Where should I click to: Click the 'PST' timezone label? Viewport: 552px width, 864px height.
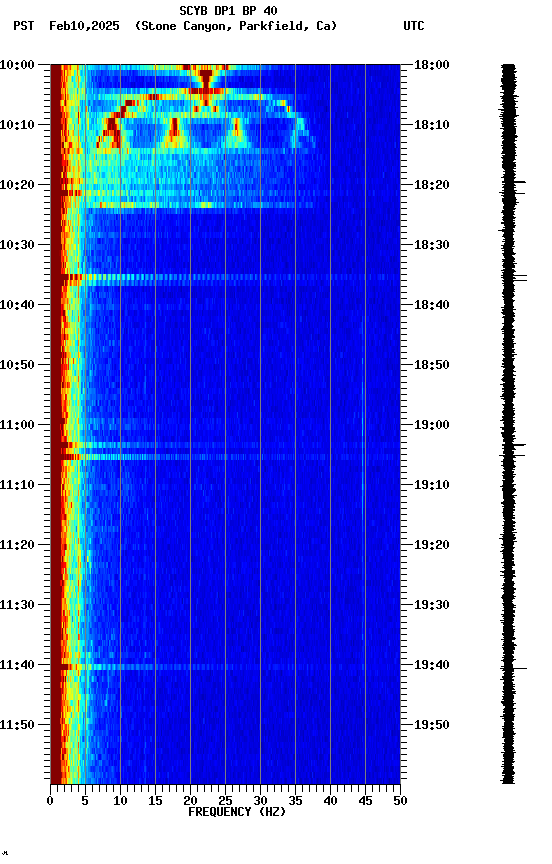pos(24,26)
